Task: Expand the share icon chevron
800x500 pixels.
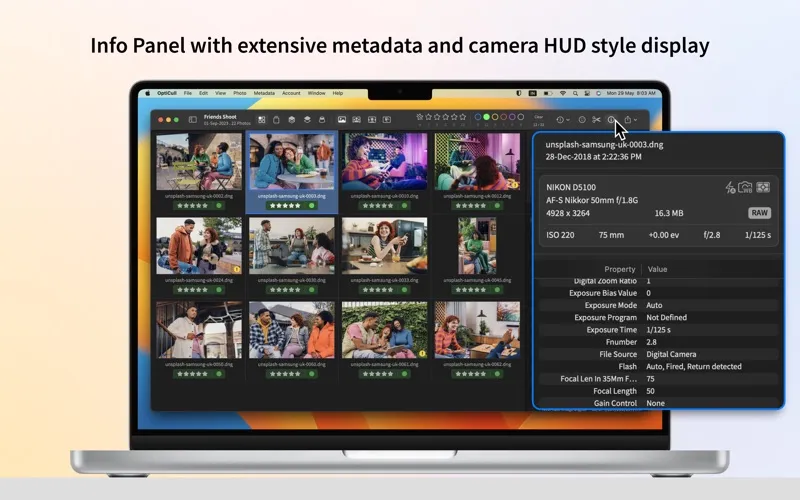Action: pyautogui.click(x=635, y=120)
